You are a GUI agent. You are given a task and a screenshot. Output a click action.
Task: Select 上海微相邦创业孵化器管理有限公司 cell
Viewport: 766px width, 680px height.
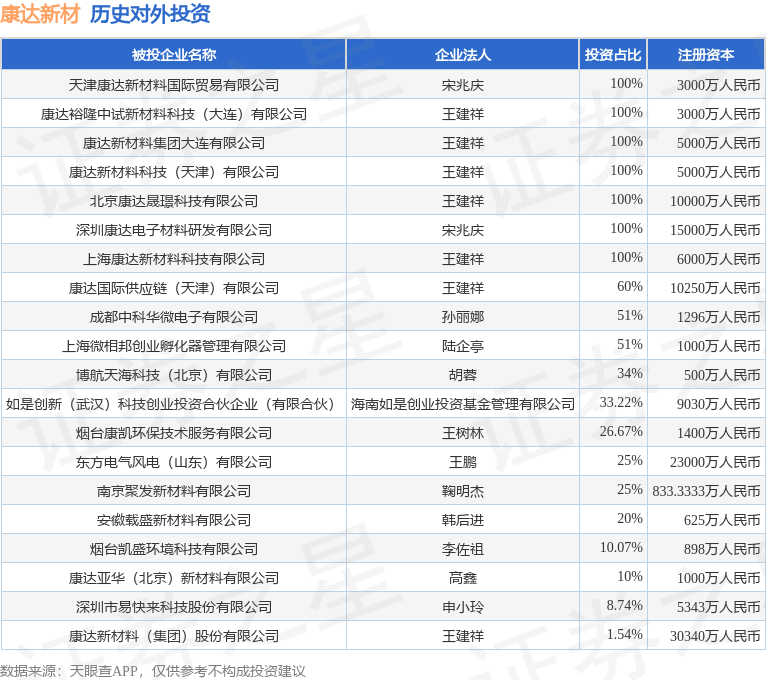coord(173,346)
